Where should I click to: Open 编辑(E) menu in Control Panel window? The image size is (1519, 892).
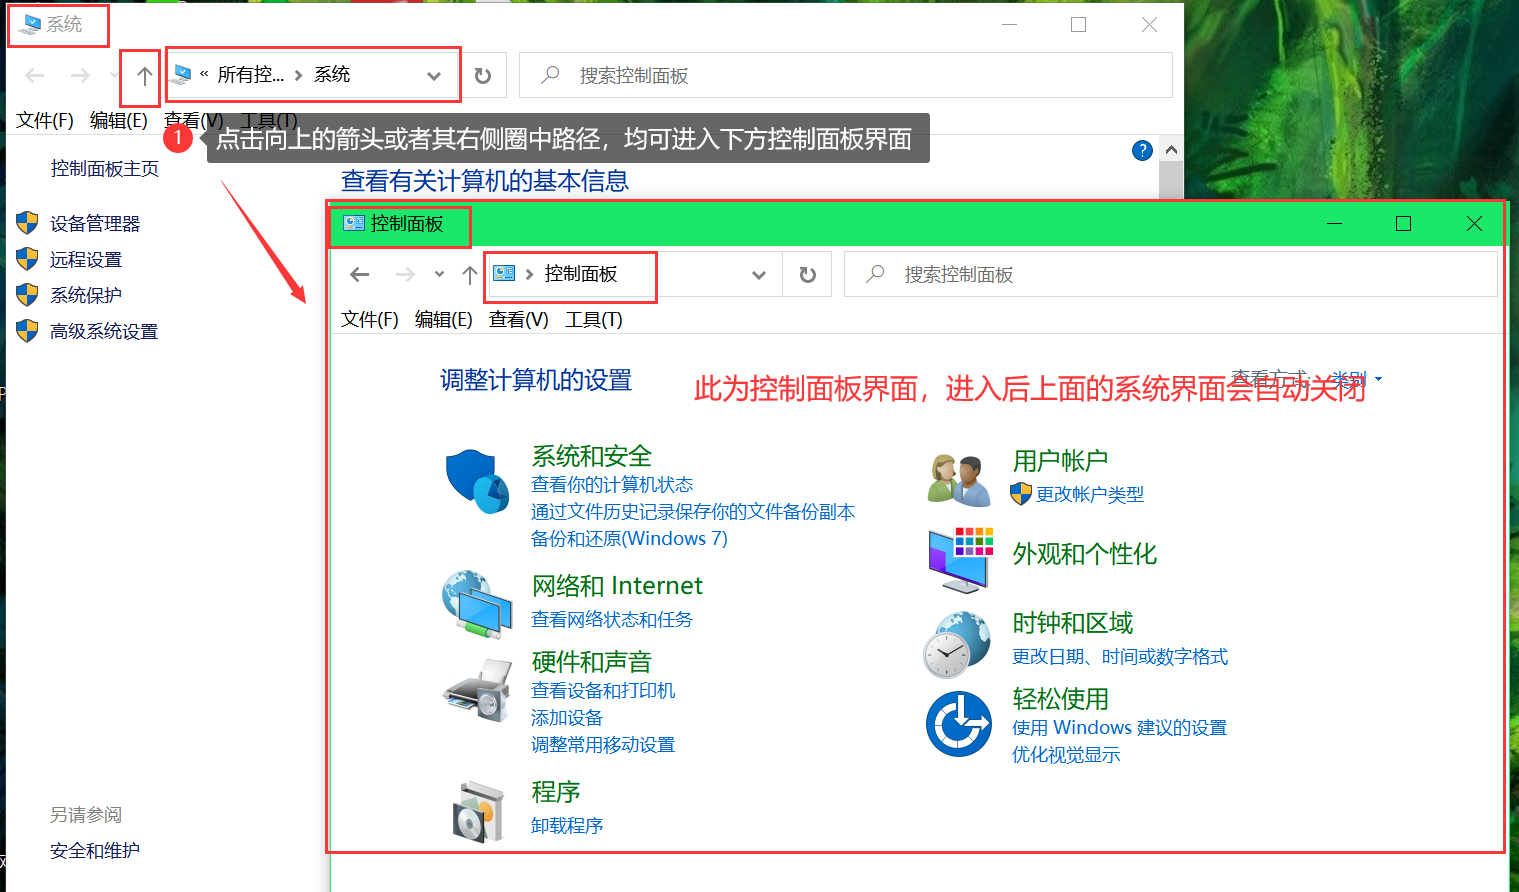(x=444, y=319)
